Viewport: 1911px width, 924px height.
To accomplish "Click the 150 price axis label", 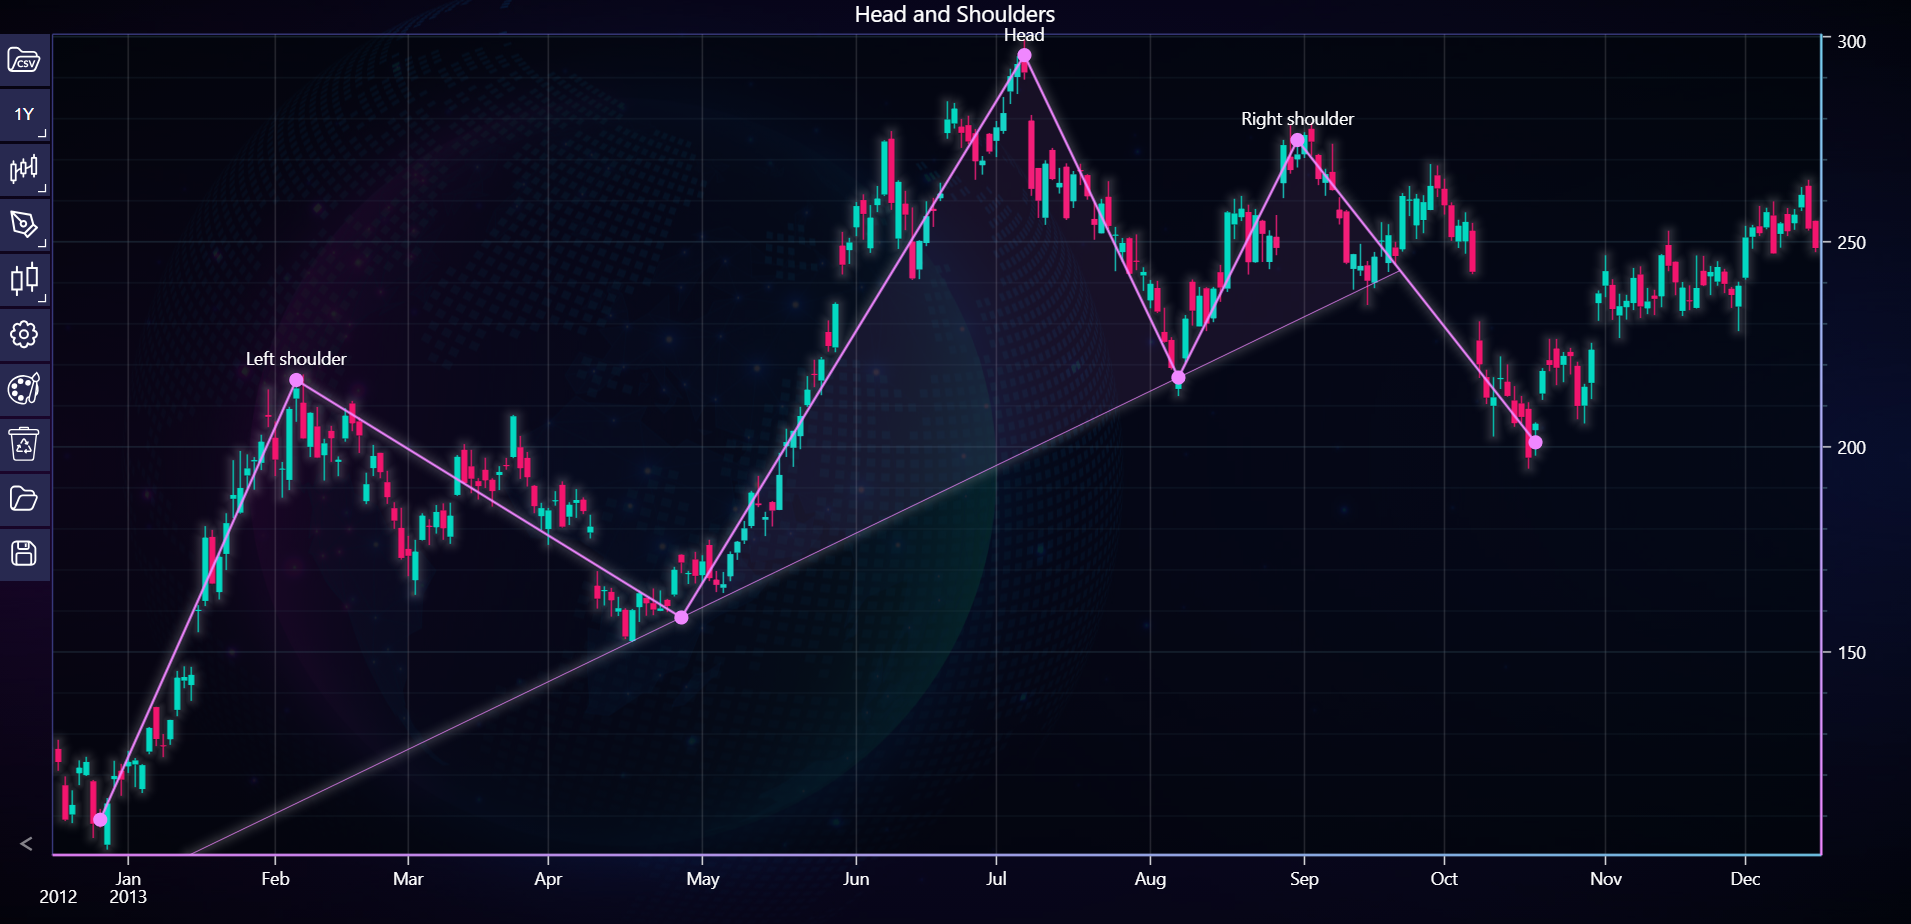I will pyautogui.click(x=1851, y=653).
